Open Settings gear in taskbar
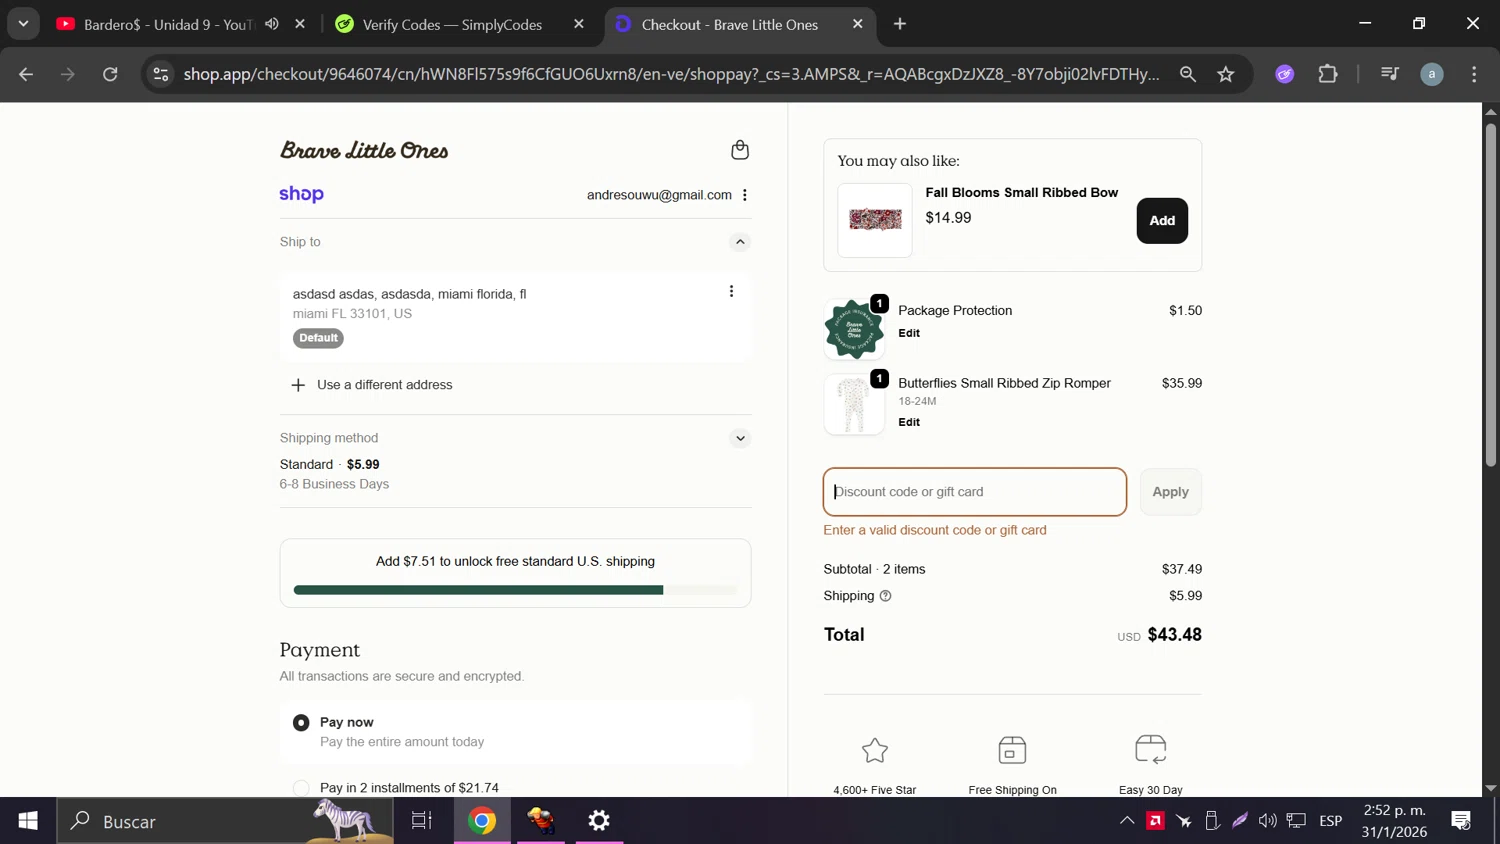The width and height of the screenshot is (1500, 844). coord(599,821)
